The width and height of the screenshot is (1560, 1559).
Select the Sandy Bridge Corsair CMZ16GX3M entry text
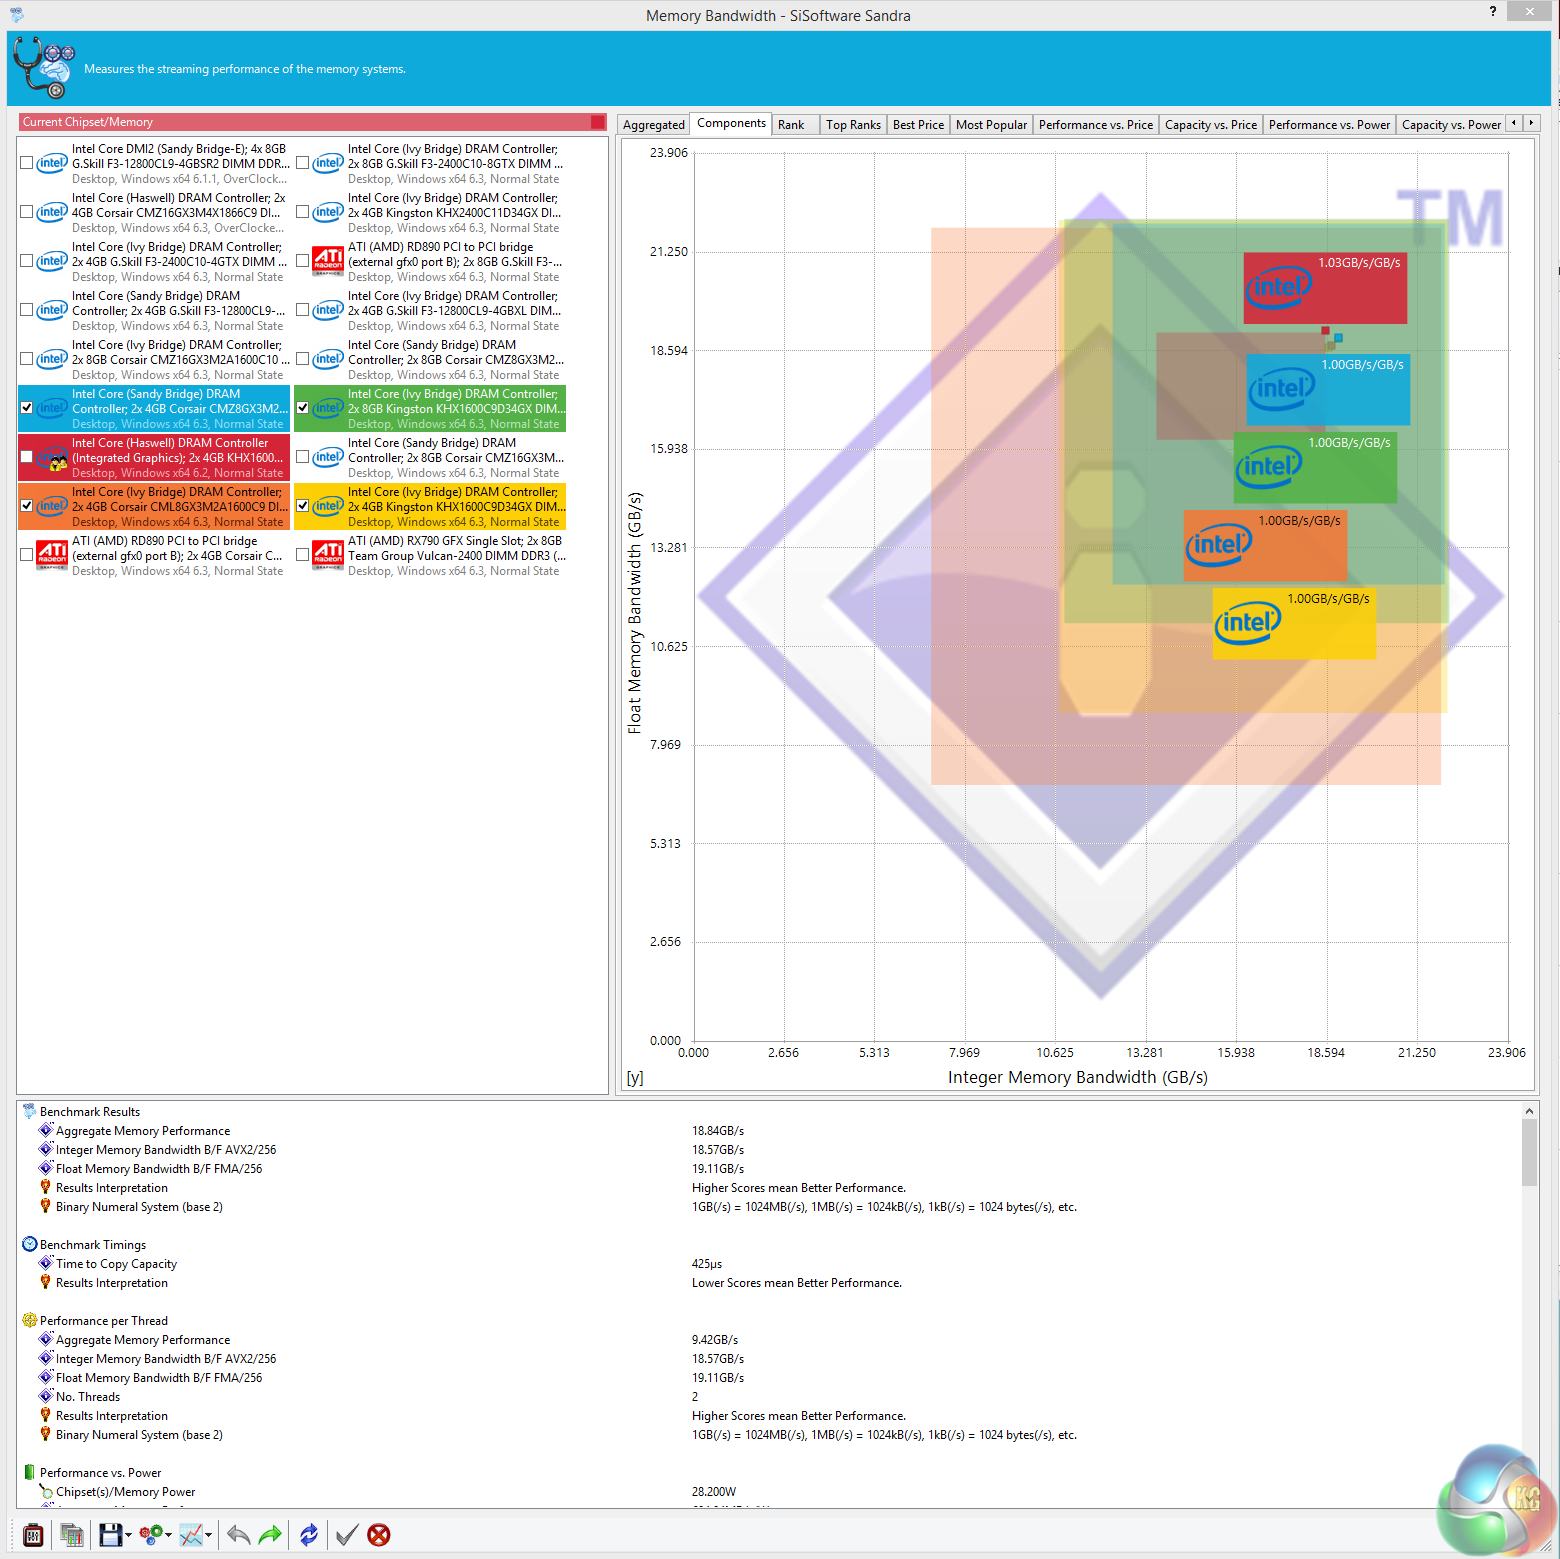tap(456, 457)
